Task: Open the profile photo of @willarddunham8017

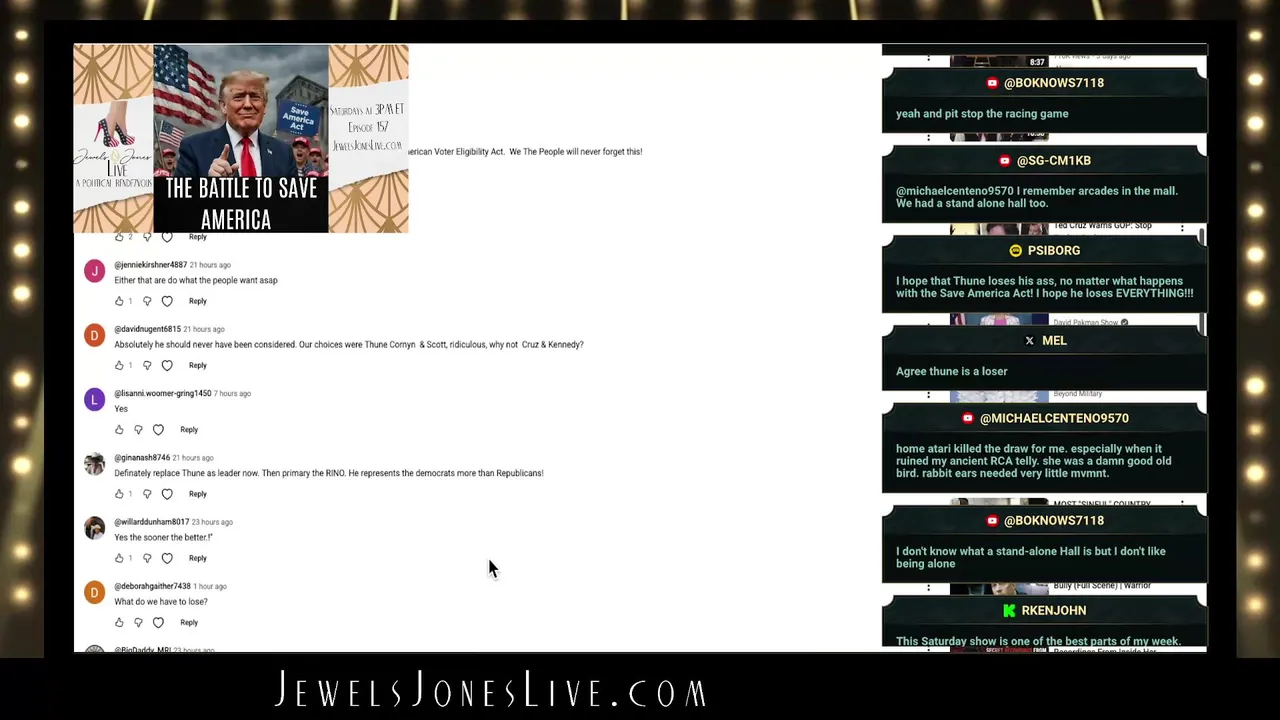Action: point(94,528)
